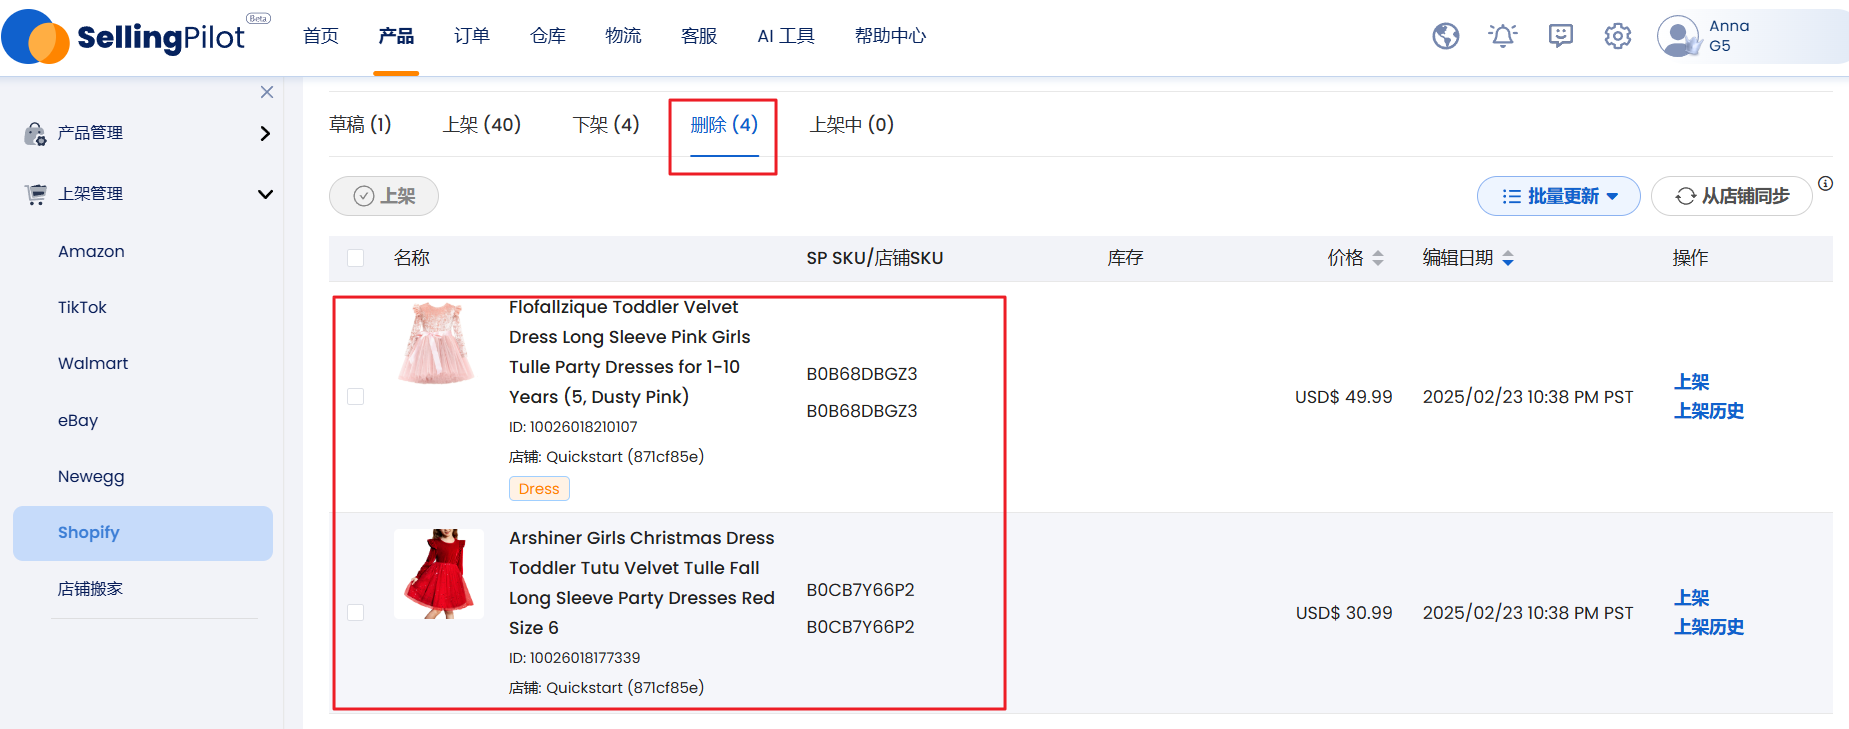The image size is (1849, 729).
Task: Open 帮助中心 in top navigation
Action: tap(890, 36)
